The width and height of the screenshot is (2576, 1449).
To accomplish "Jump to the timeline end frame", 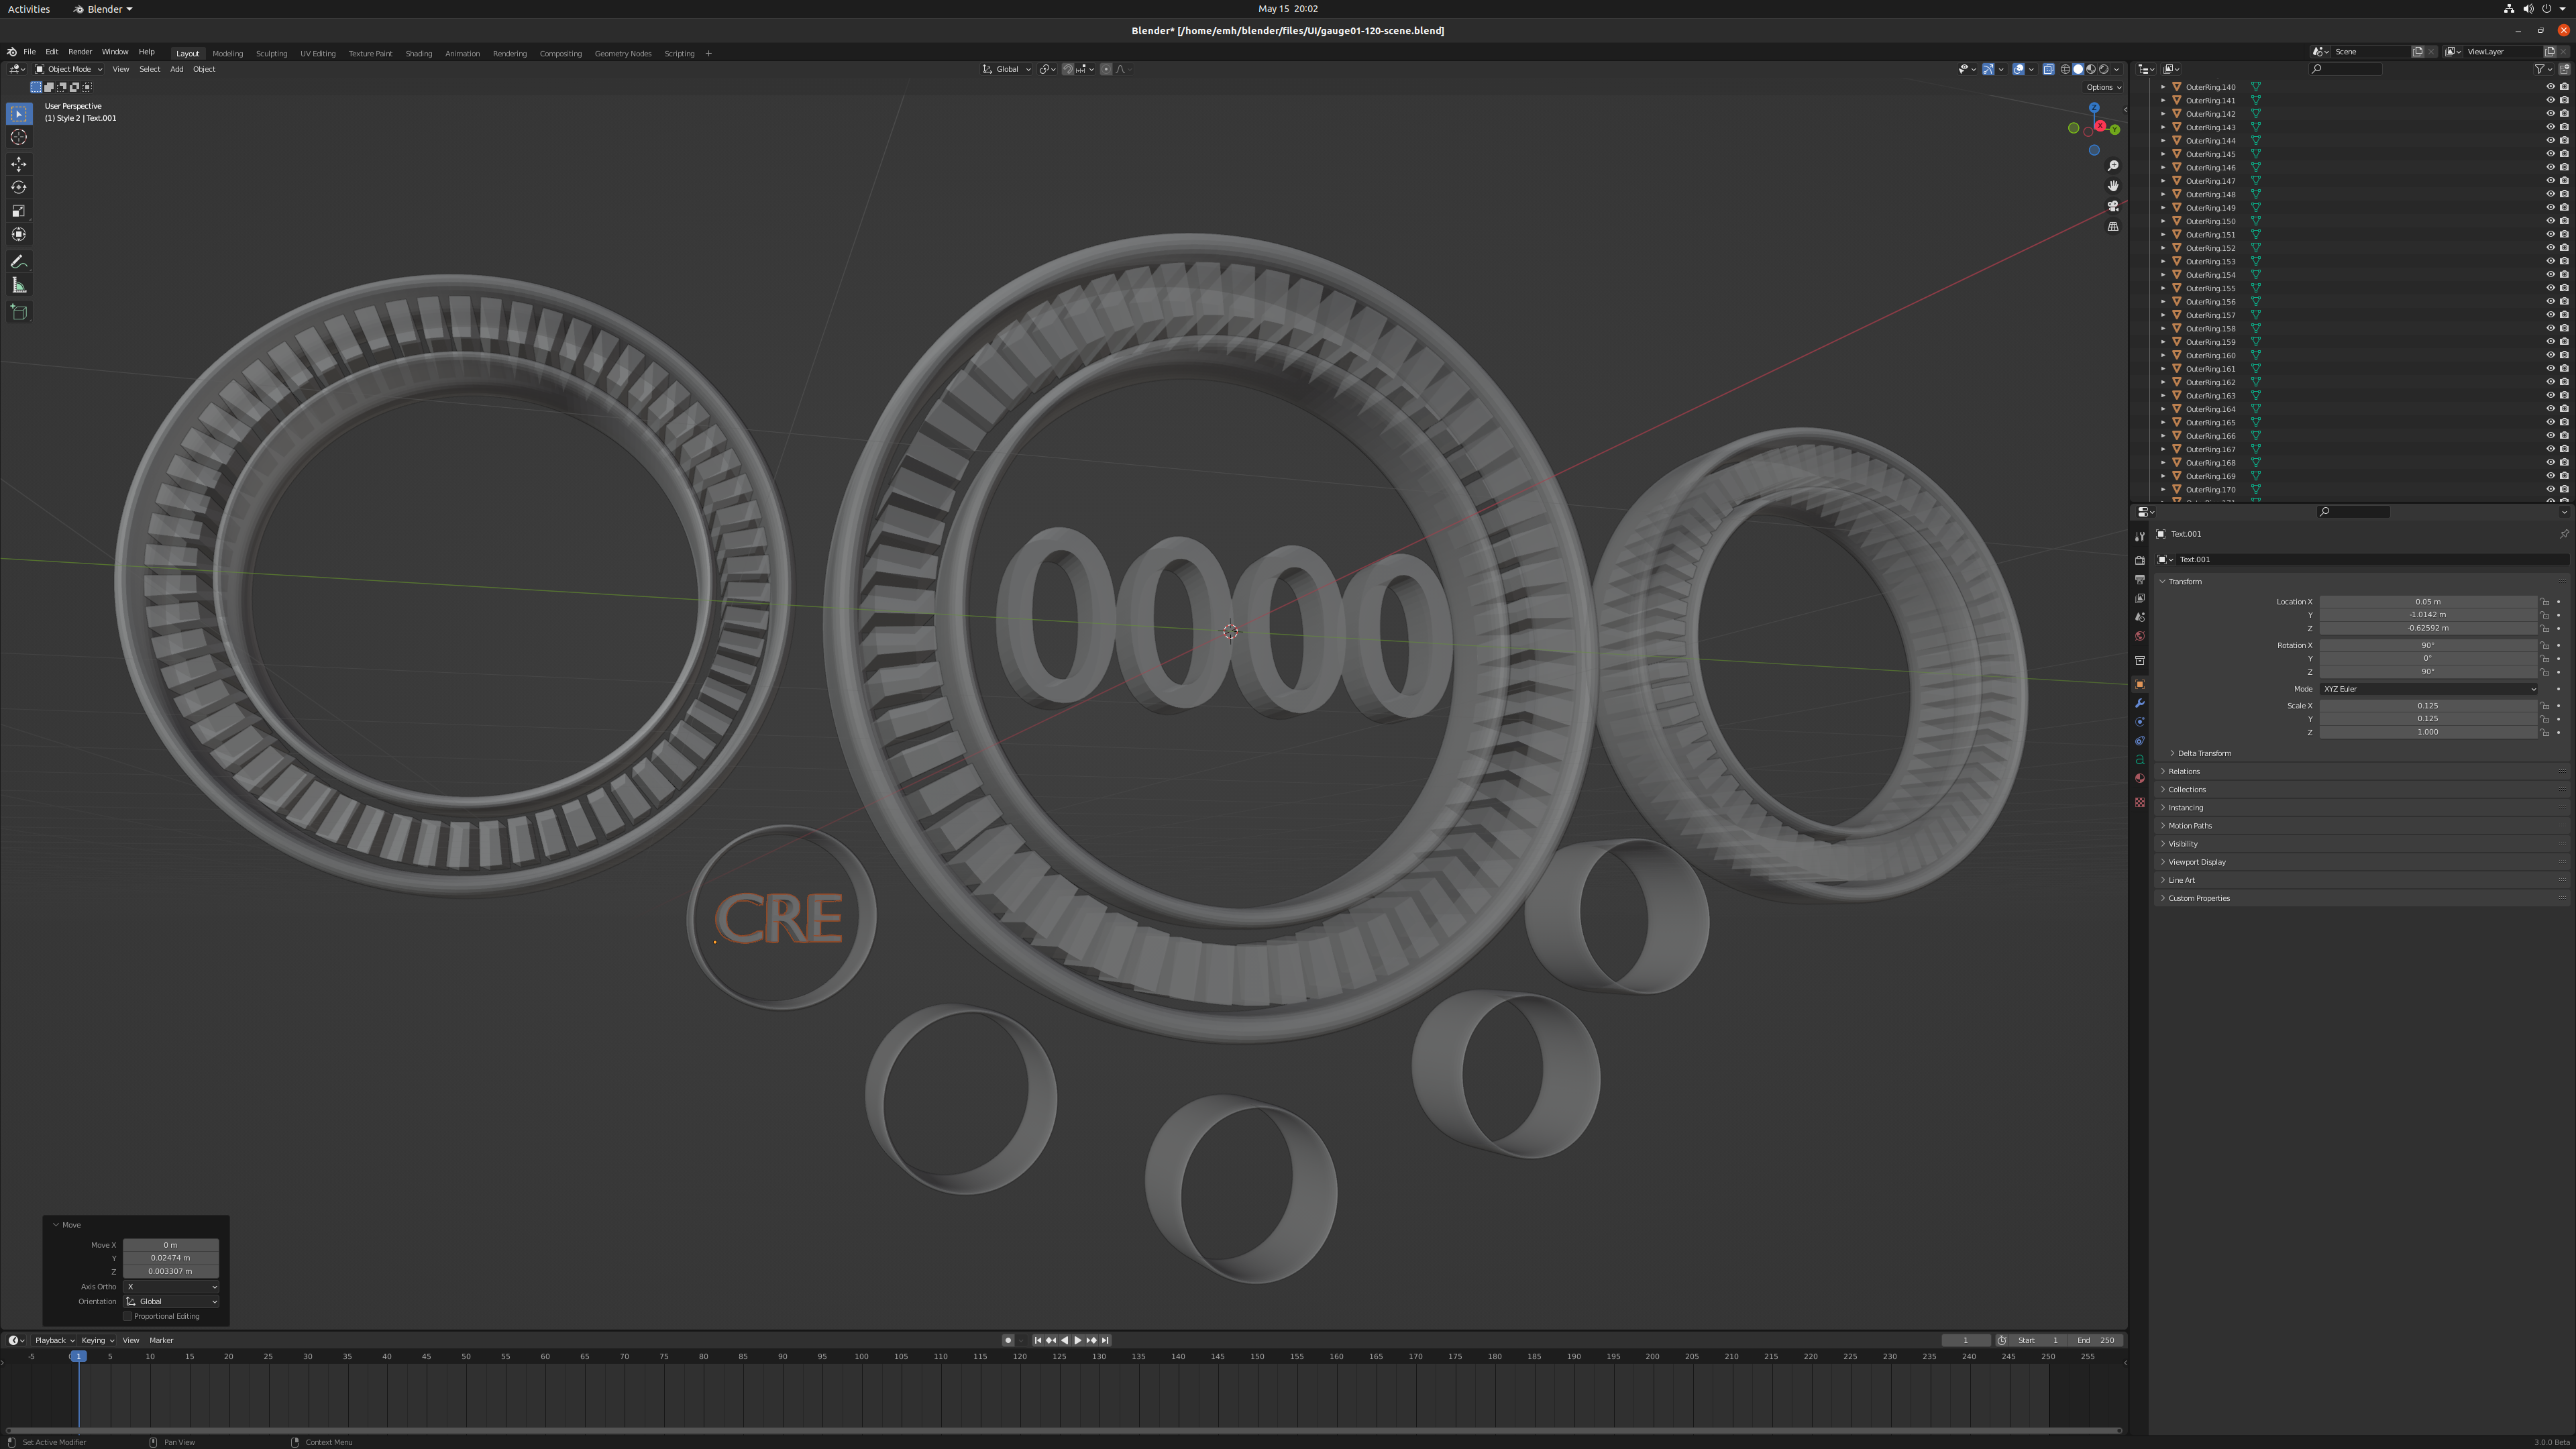I will [1105, 1340].
